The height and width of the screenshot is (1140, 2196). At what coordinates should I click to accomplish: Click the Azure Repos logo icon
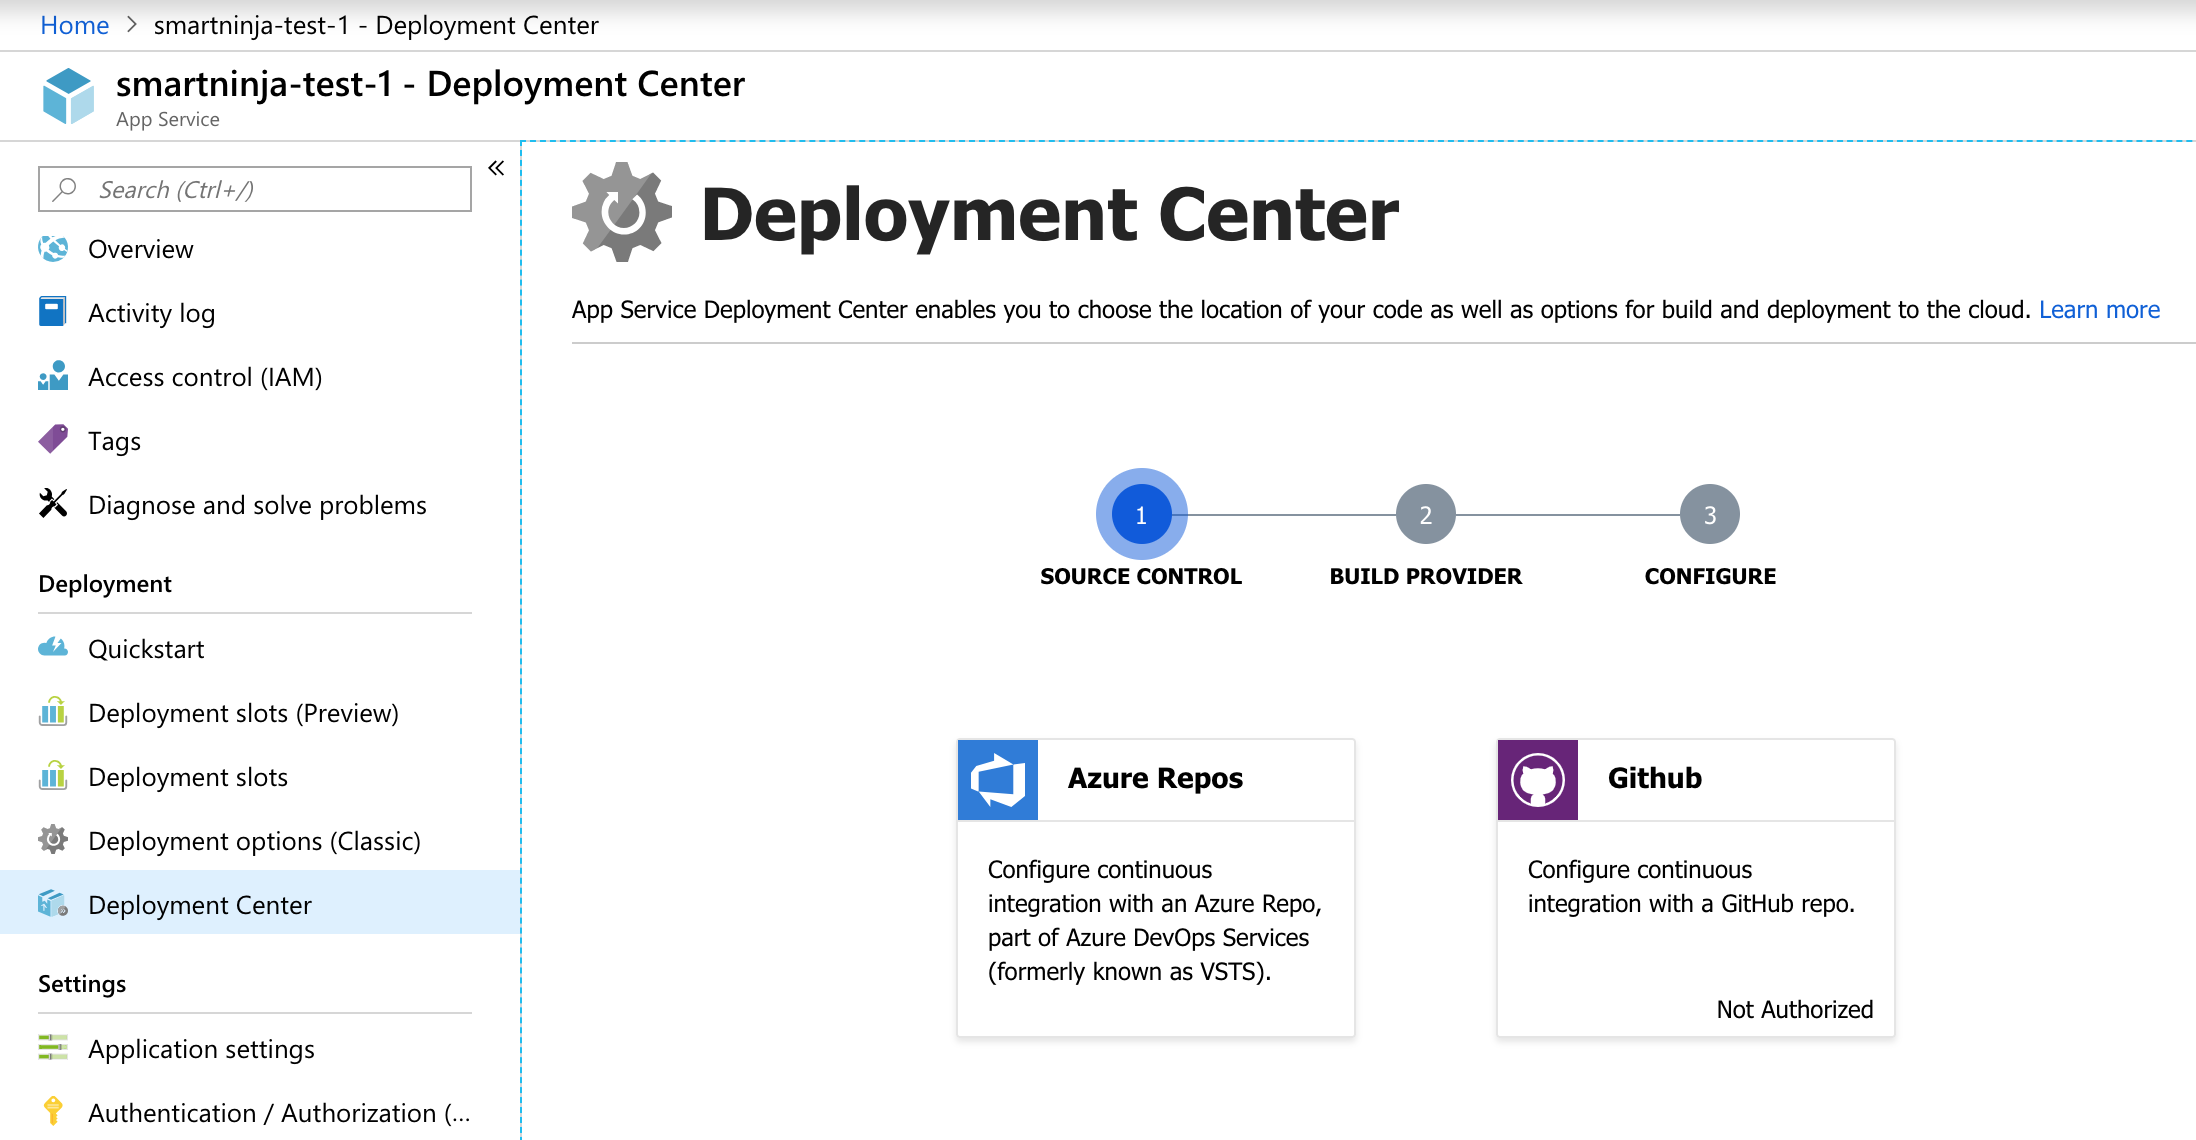(998, 780)
